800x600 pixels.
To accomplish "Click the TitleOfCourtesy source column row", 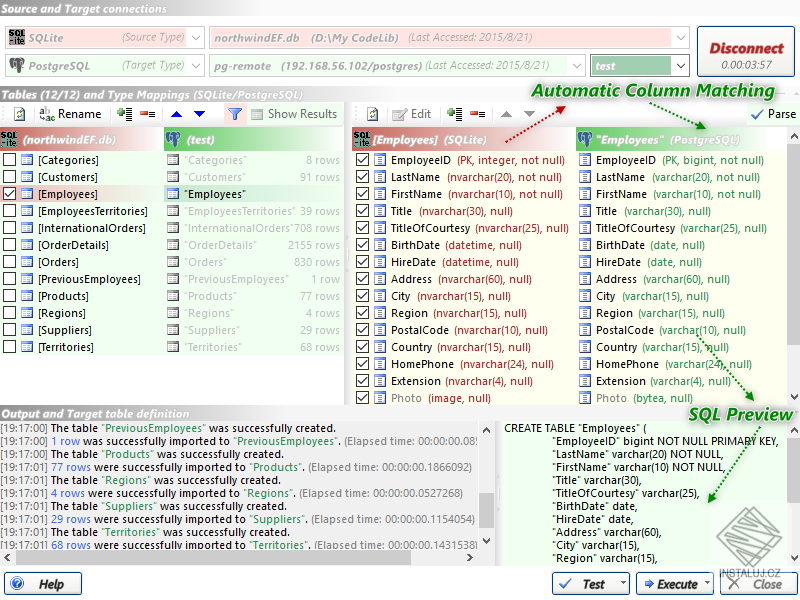I will coord(463,228).
